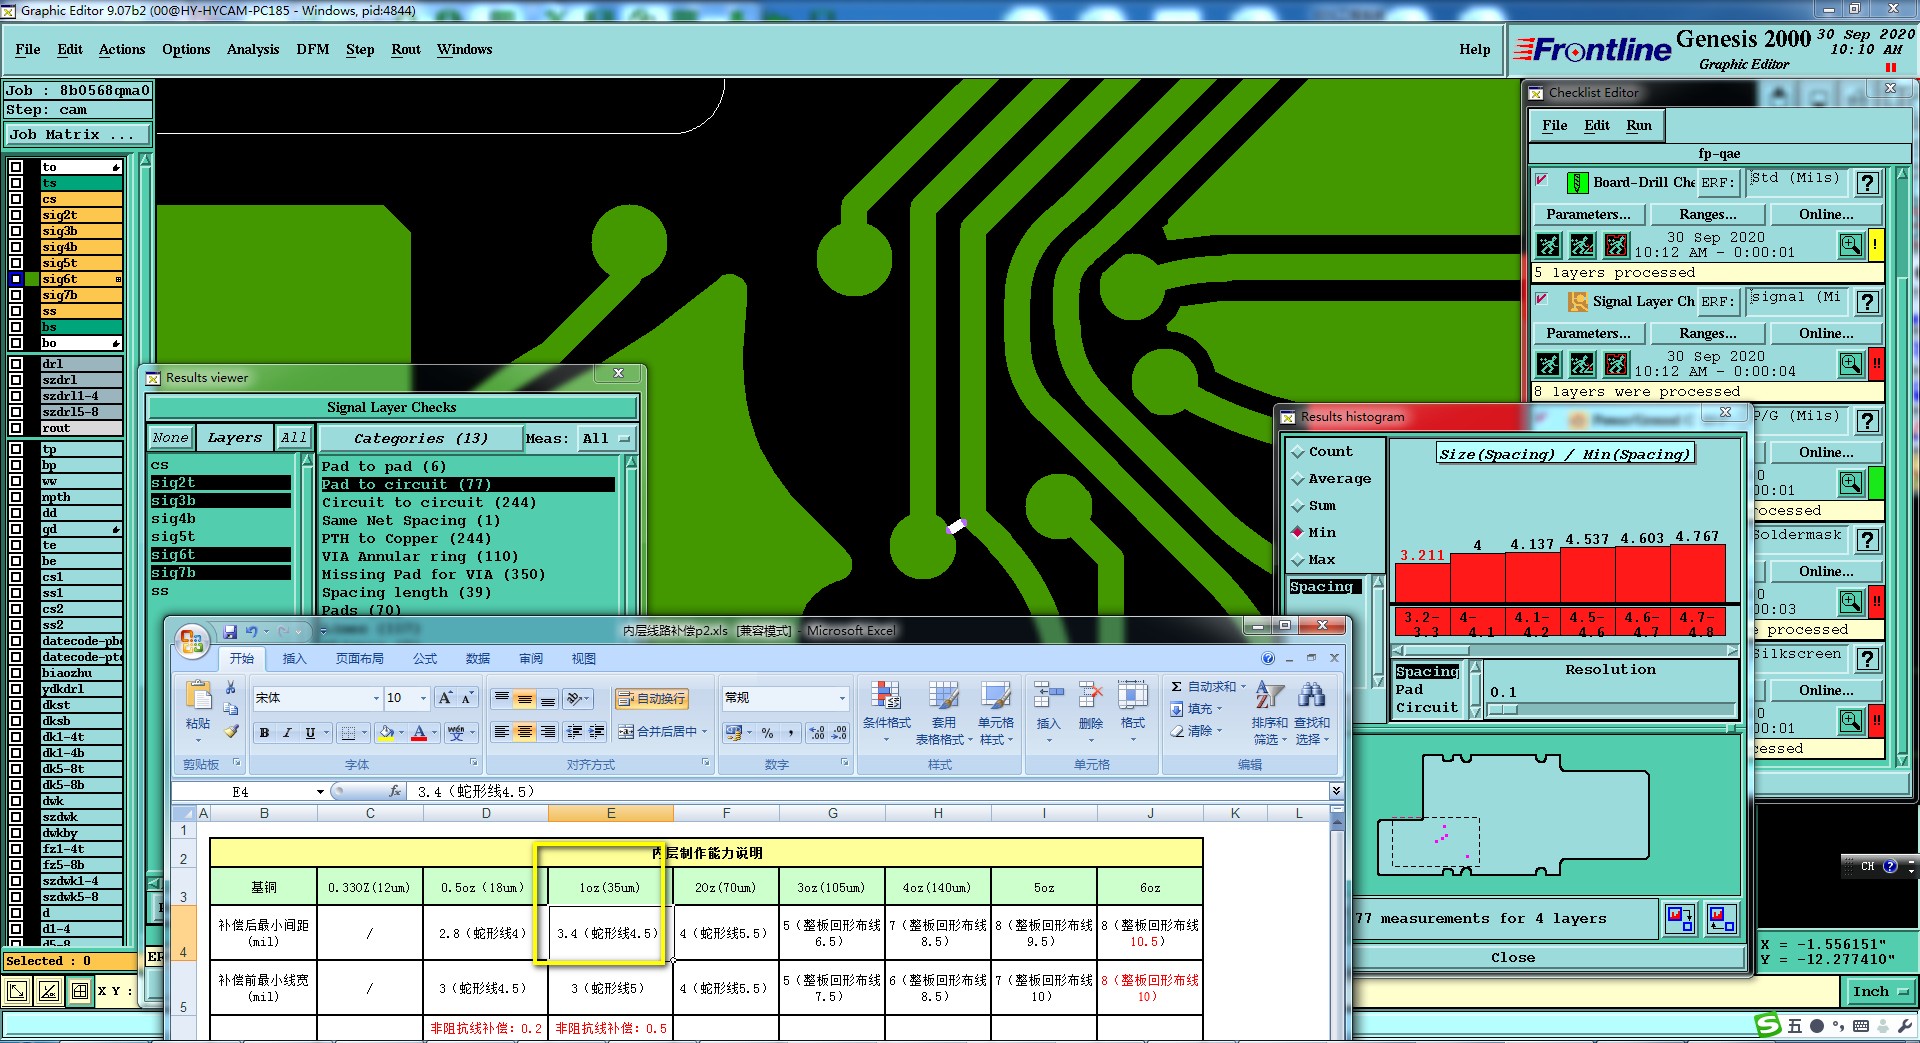Open Board-Drill check results viewer magnifier
The width and height of the screenshot is (1920, 1043).
coord(1851,245)
